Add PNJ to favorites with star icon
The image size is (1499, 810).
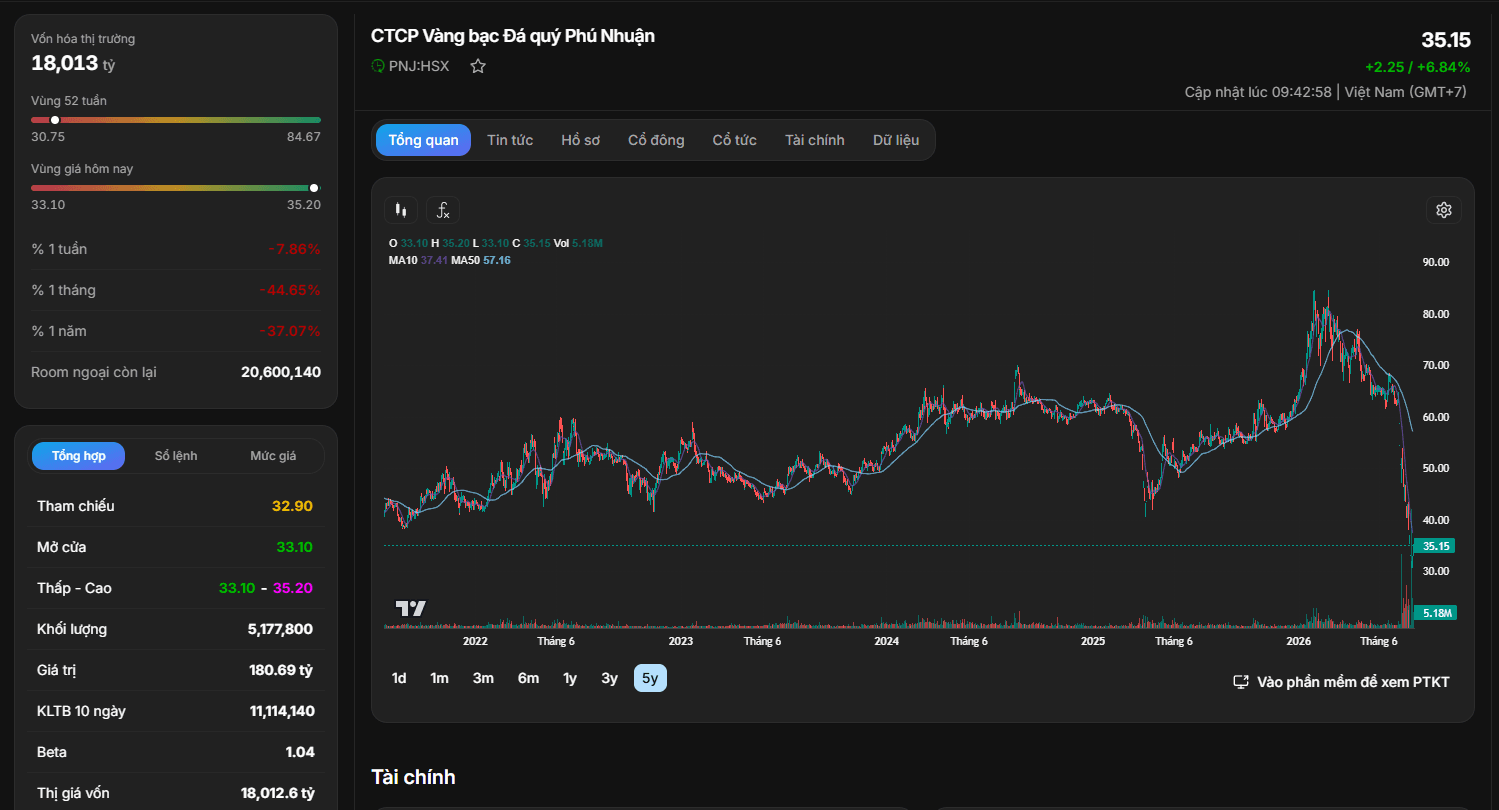[x=478, y=66]
